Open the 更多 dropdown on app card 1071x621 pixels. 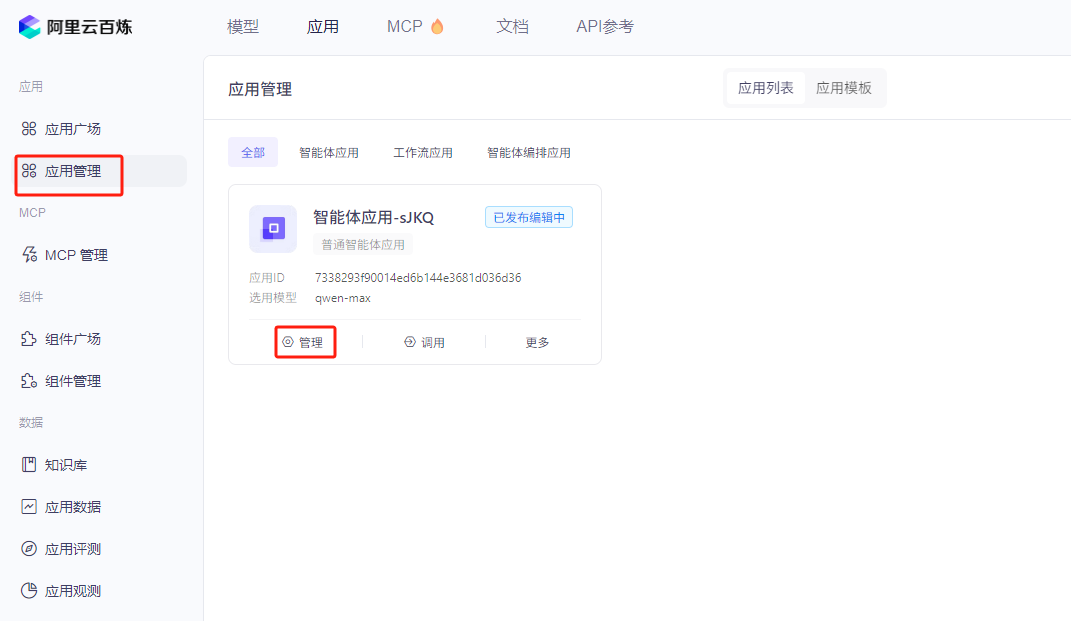(x=537, y=342)
